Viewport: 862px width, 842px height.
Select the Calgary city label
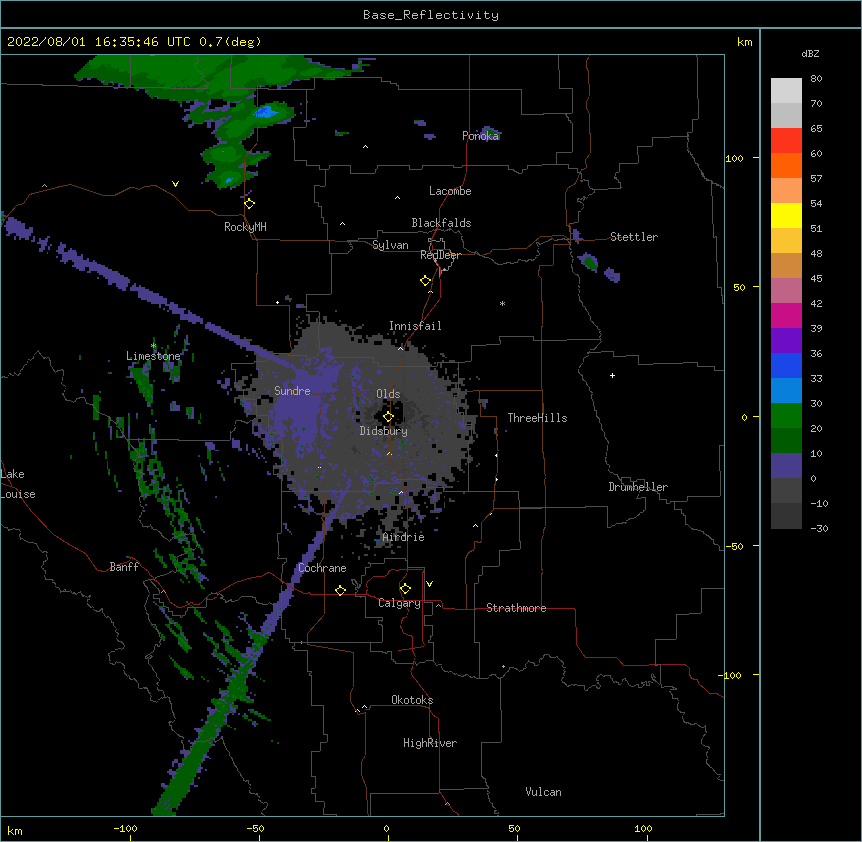click(x=399, y=603)
